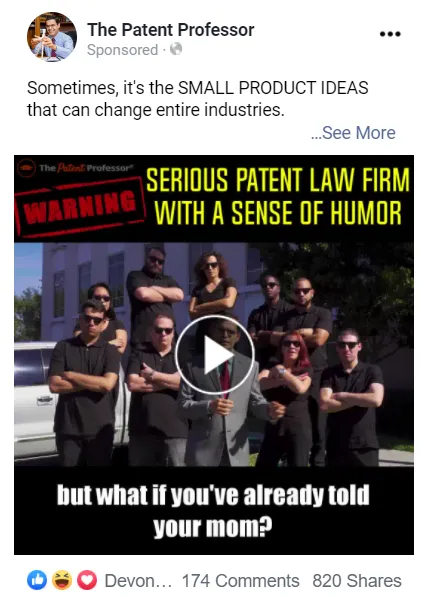Viewport: 433px width, 599px height.
Task: Open the Devon... reactions list
Action: 138,581
